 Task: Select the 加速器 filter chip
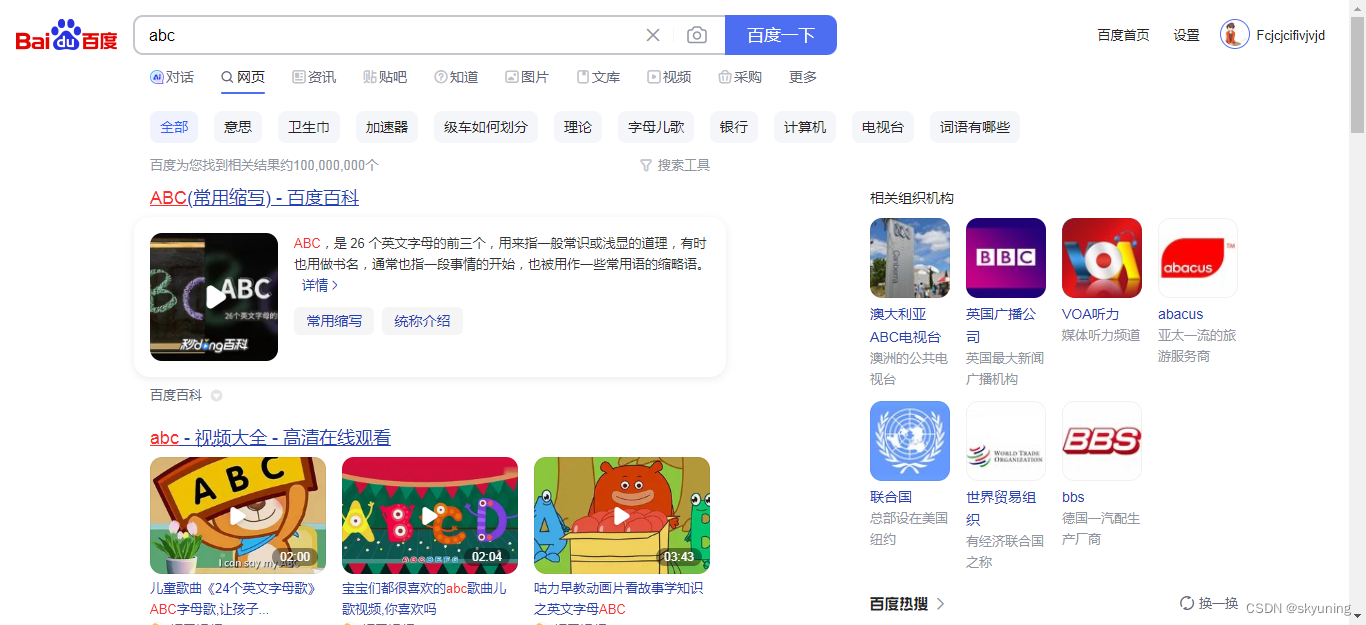[387, 127]
